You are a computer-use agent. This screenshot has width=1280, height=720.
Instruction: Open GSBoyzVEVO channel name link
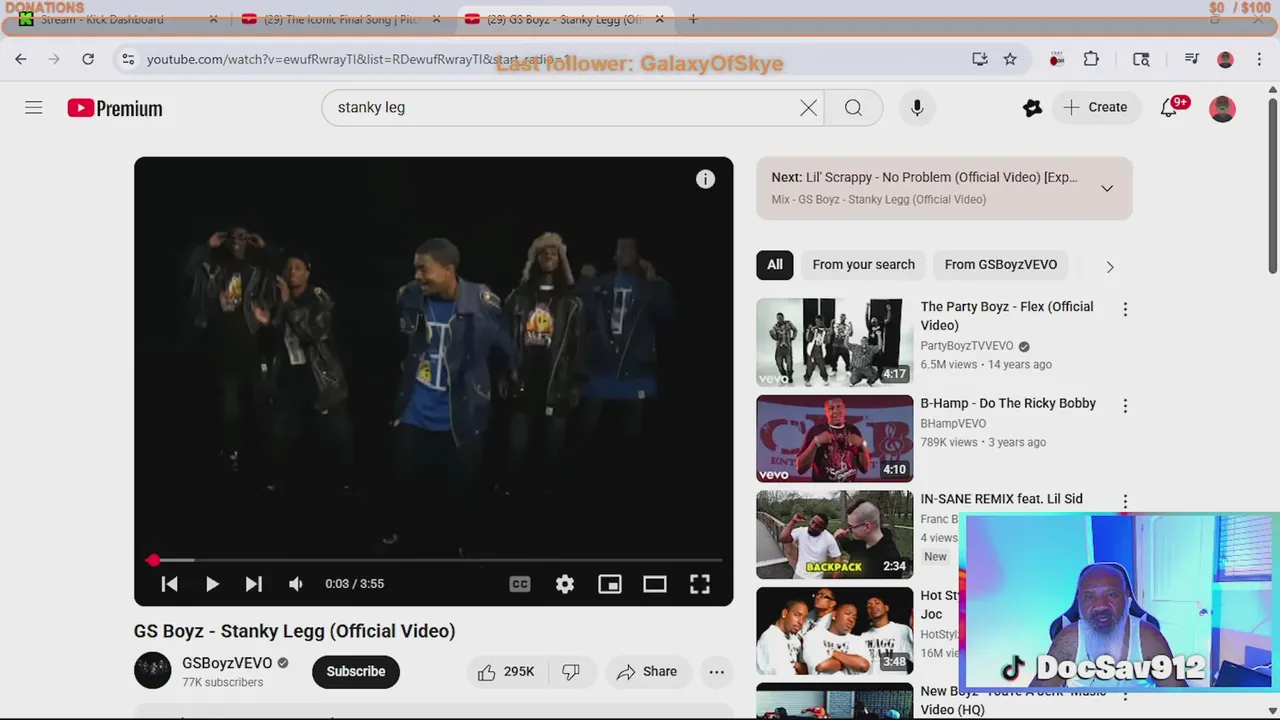coord(227,663)
